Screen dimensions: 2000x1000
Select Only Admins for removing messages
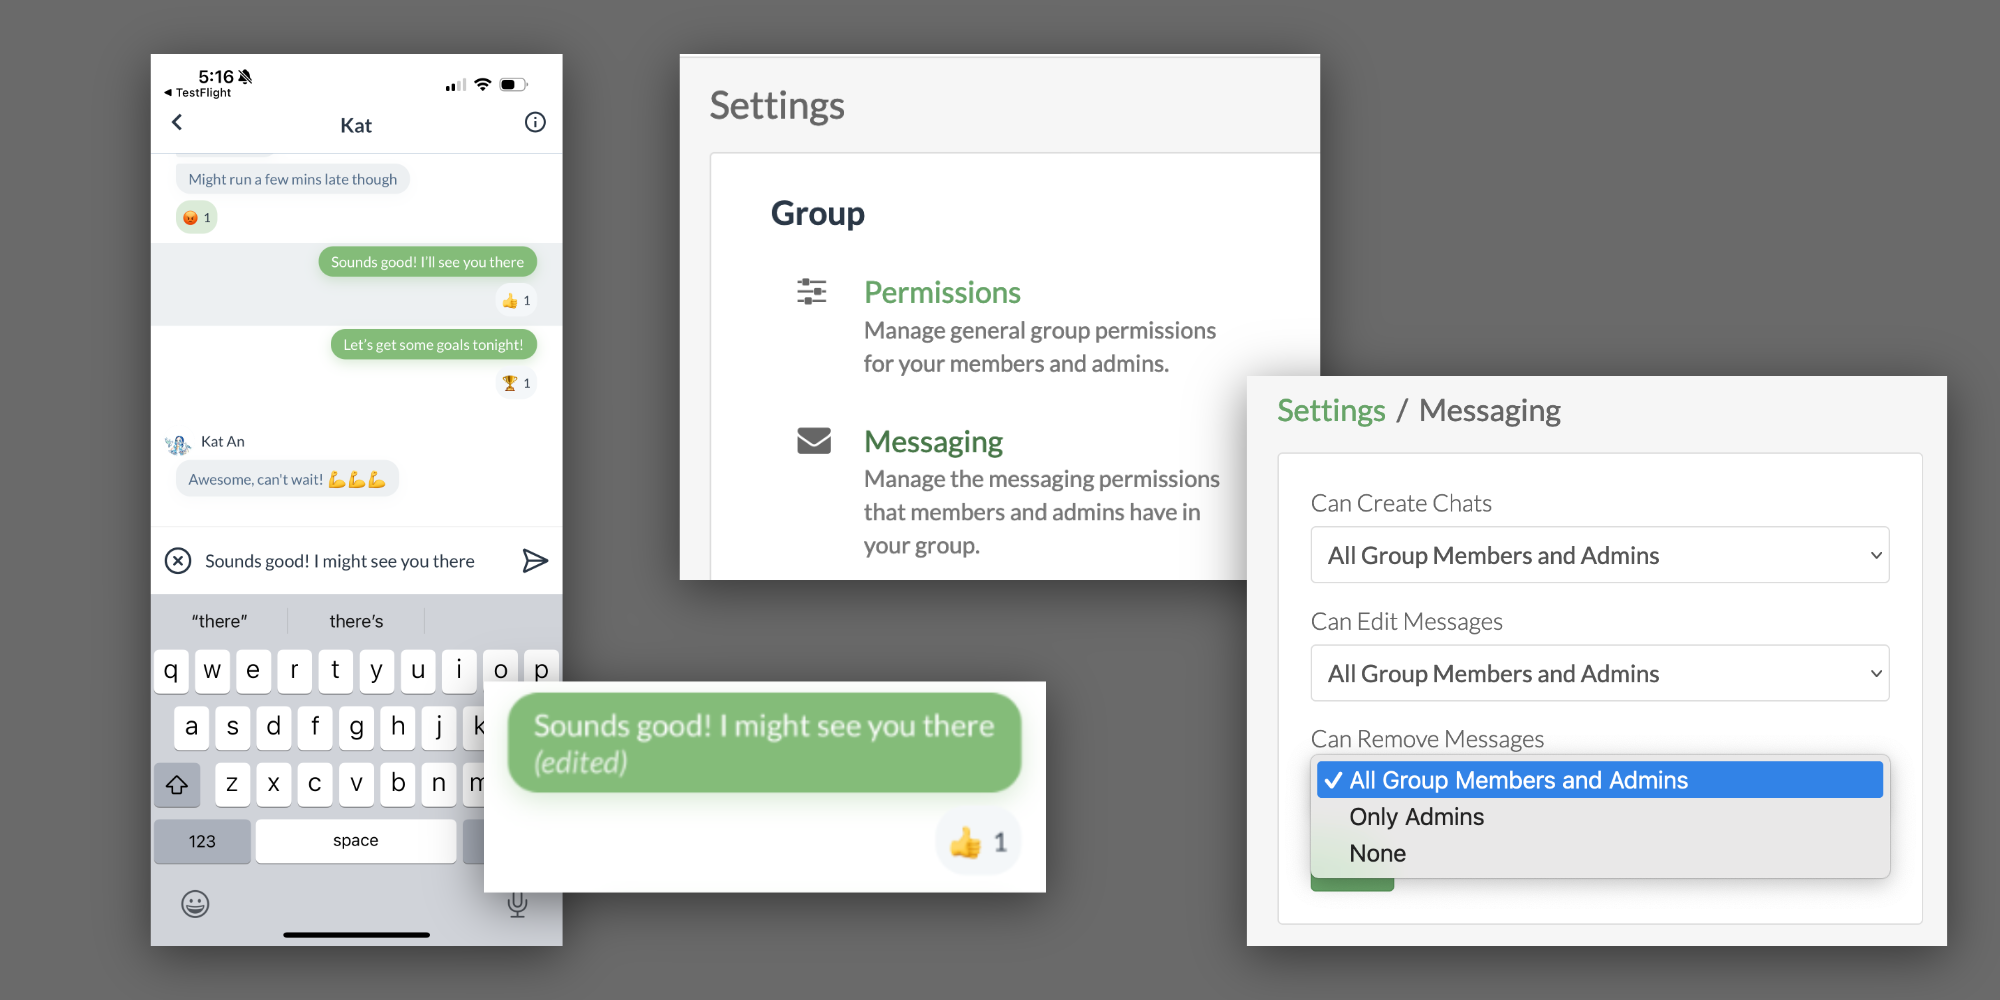coord(1416,817)
